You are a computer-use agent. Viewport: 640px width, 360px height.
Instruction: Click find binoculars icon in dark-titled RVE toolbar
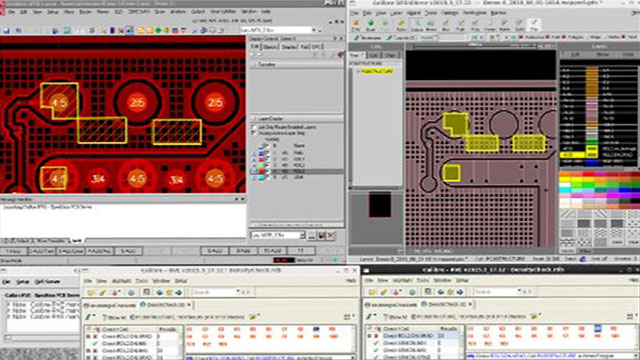click(x=428, y=292)
